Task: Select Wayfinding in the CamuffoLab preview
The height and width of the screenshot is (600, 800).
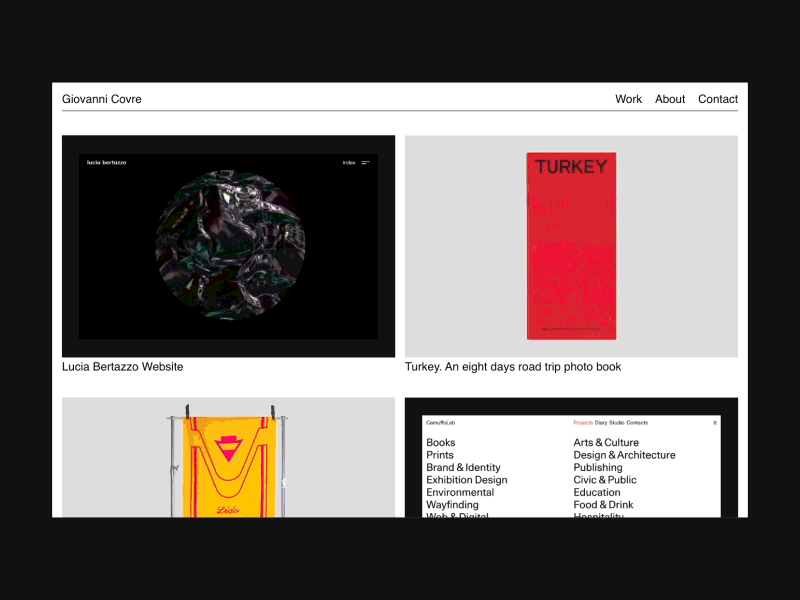Action: tap(453, 505)
